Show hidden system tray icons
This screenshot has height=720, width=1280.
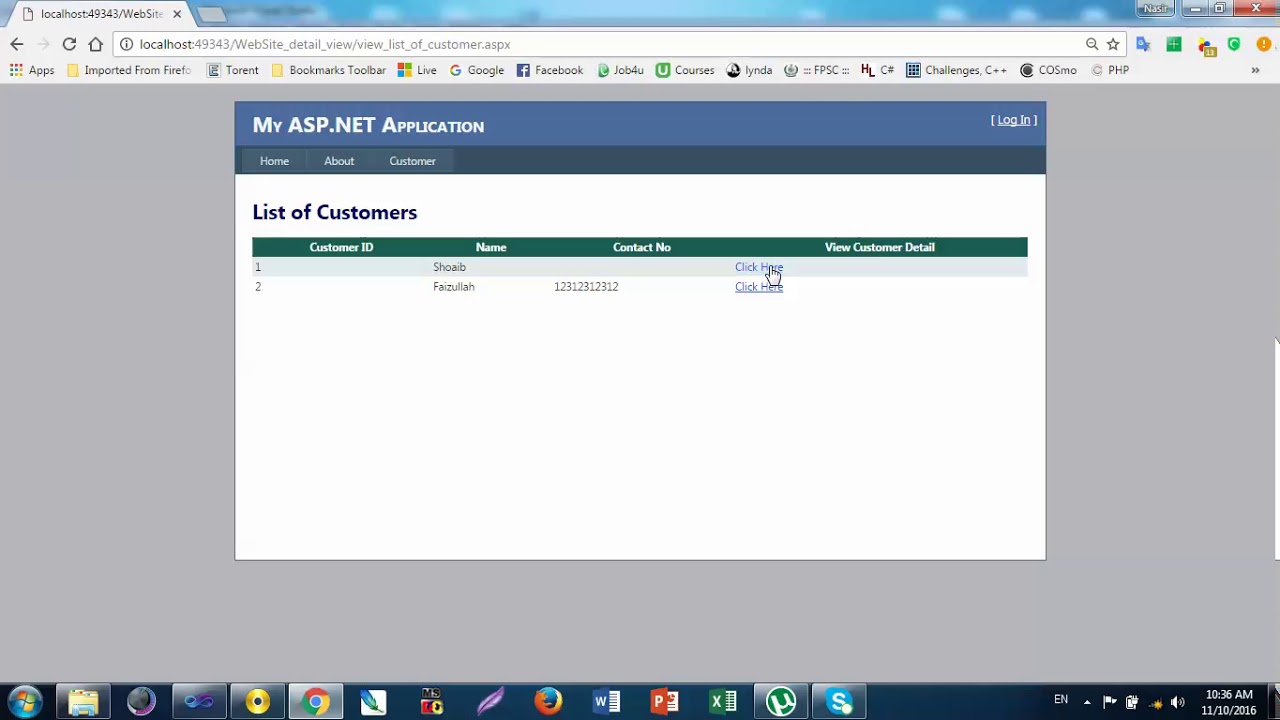(x=1087, y=702)
